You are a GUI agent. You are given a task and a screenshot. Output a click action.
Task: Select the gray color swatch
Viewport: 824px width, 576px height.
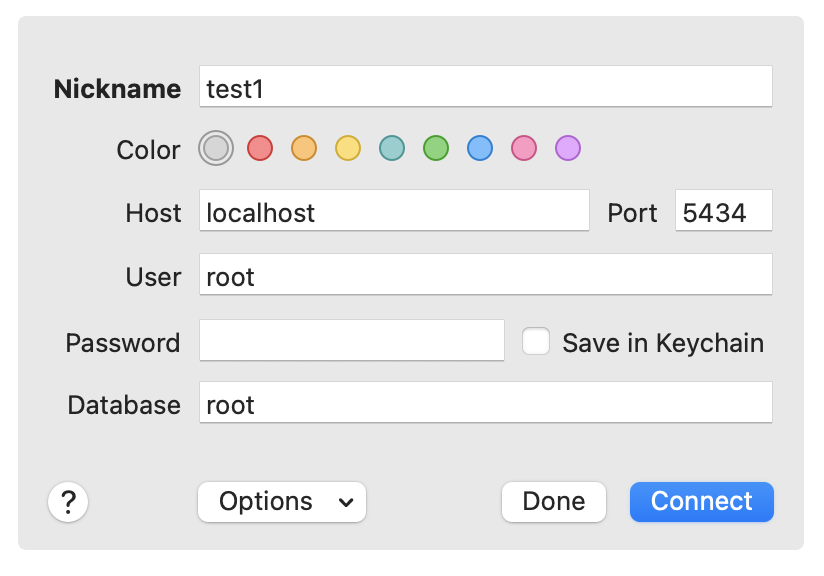tap(216, 148)
